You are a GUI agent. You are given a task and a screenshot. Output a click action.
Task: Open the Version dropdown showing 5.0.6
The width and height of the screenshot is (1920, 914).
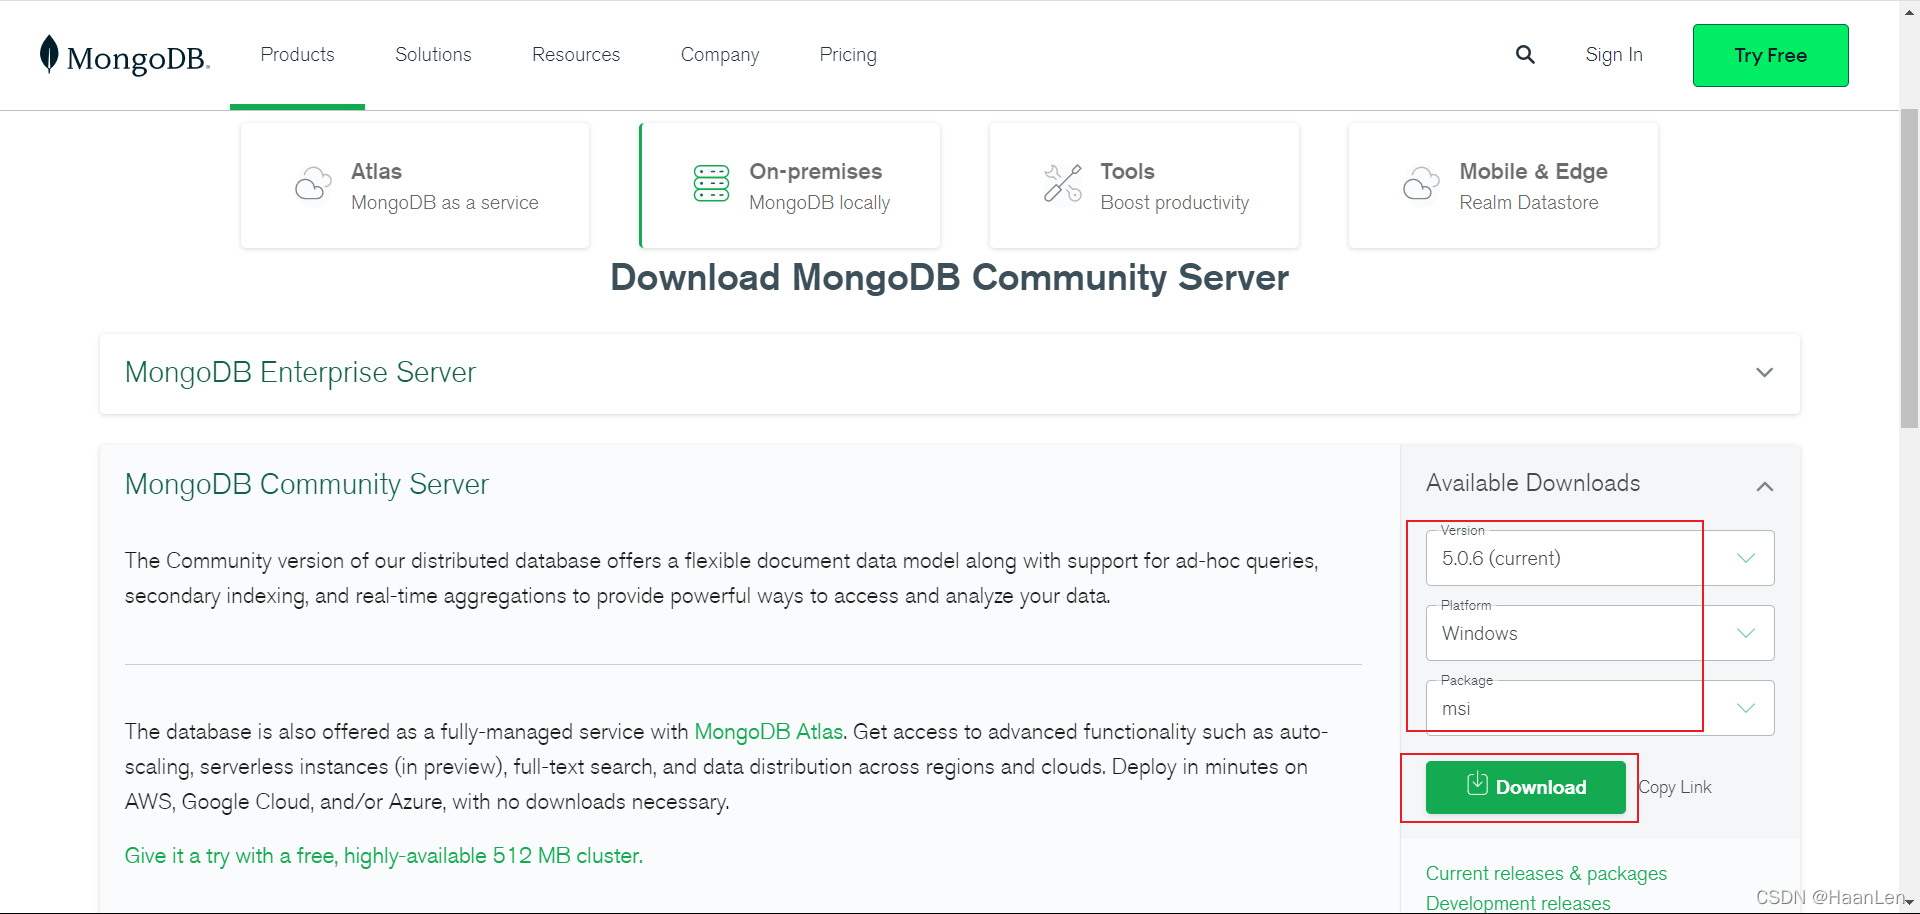pyautogui.click(x=1600, y=558)
